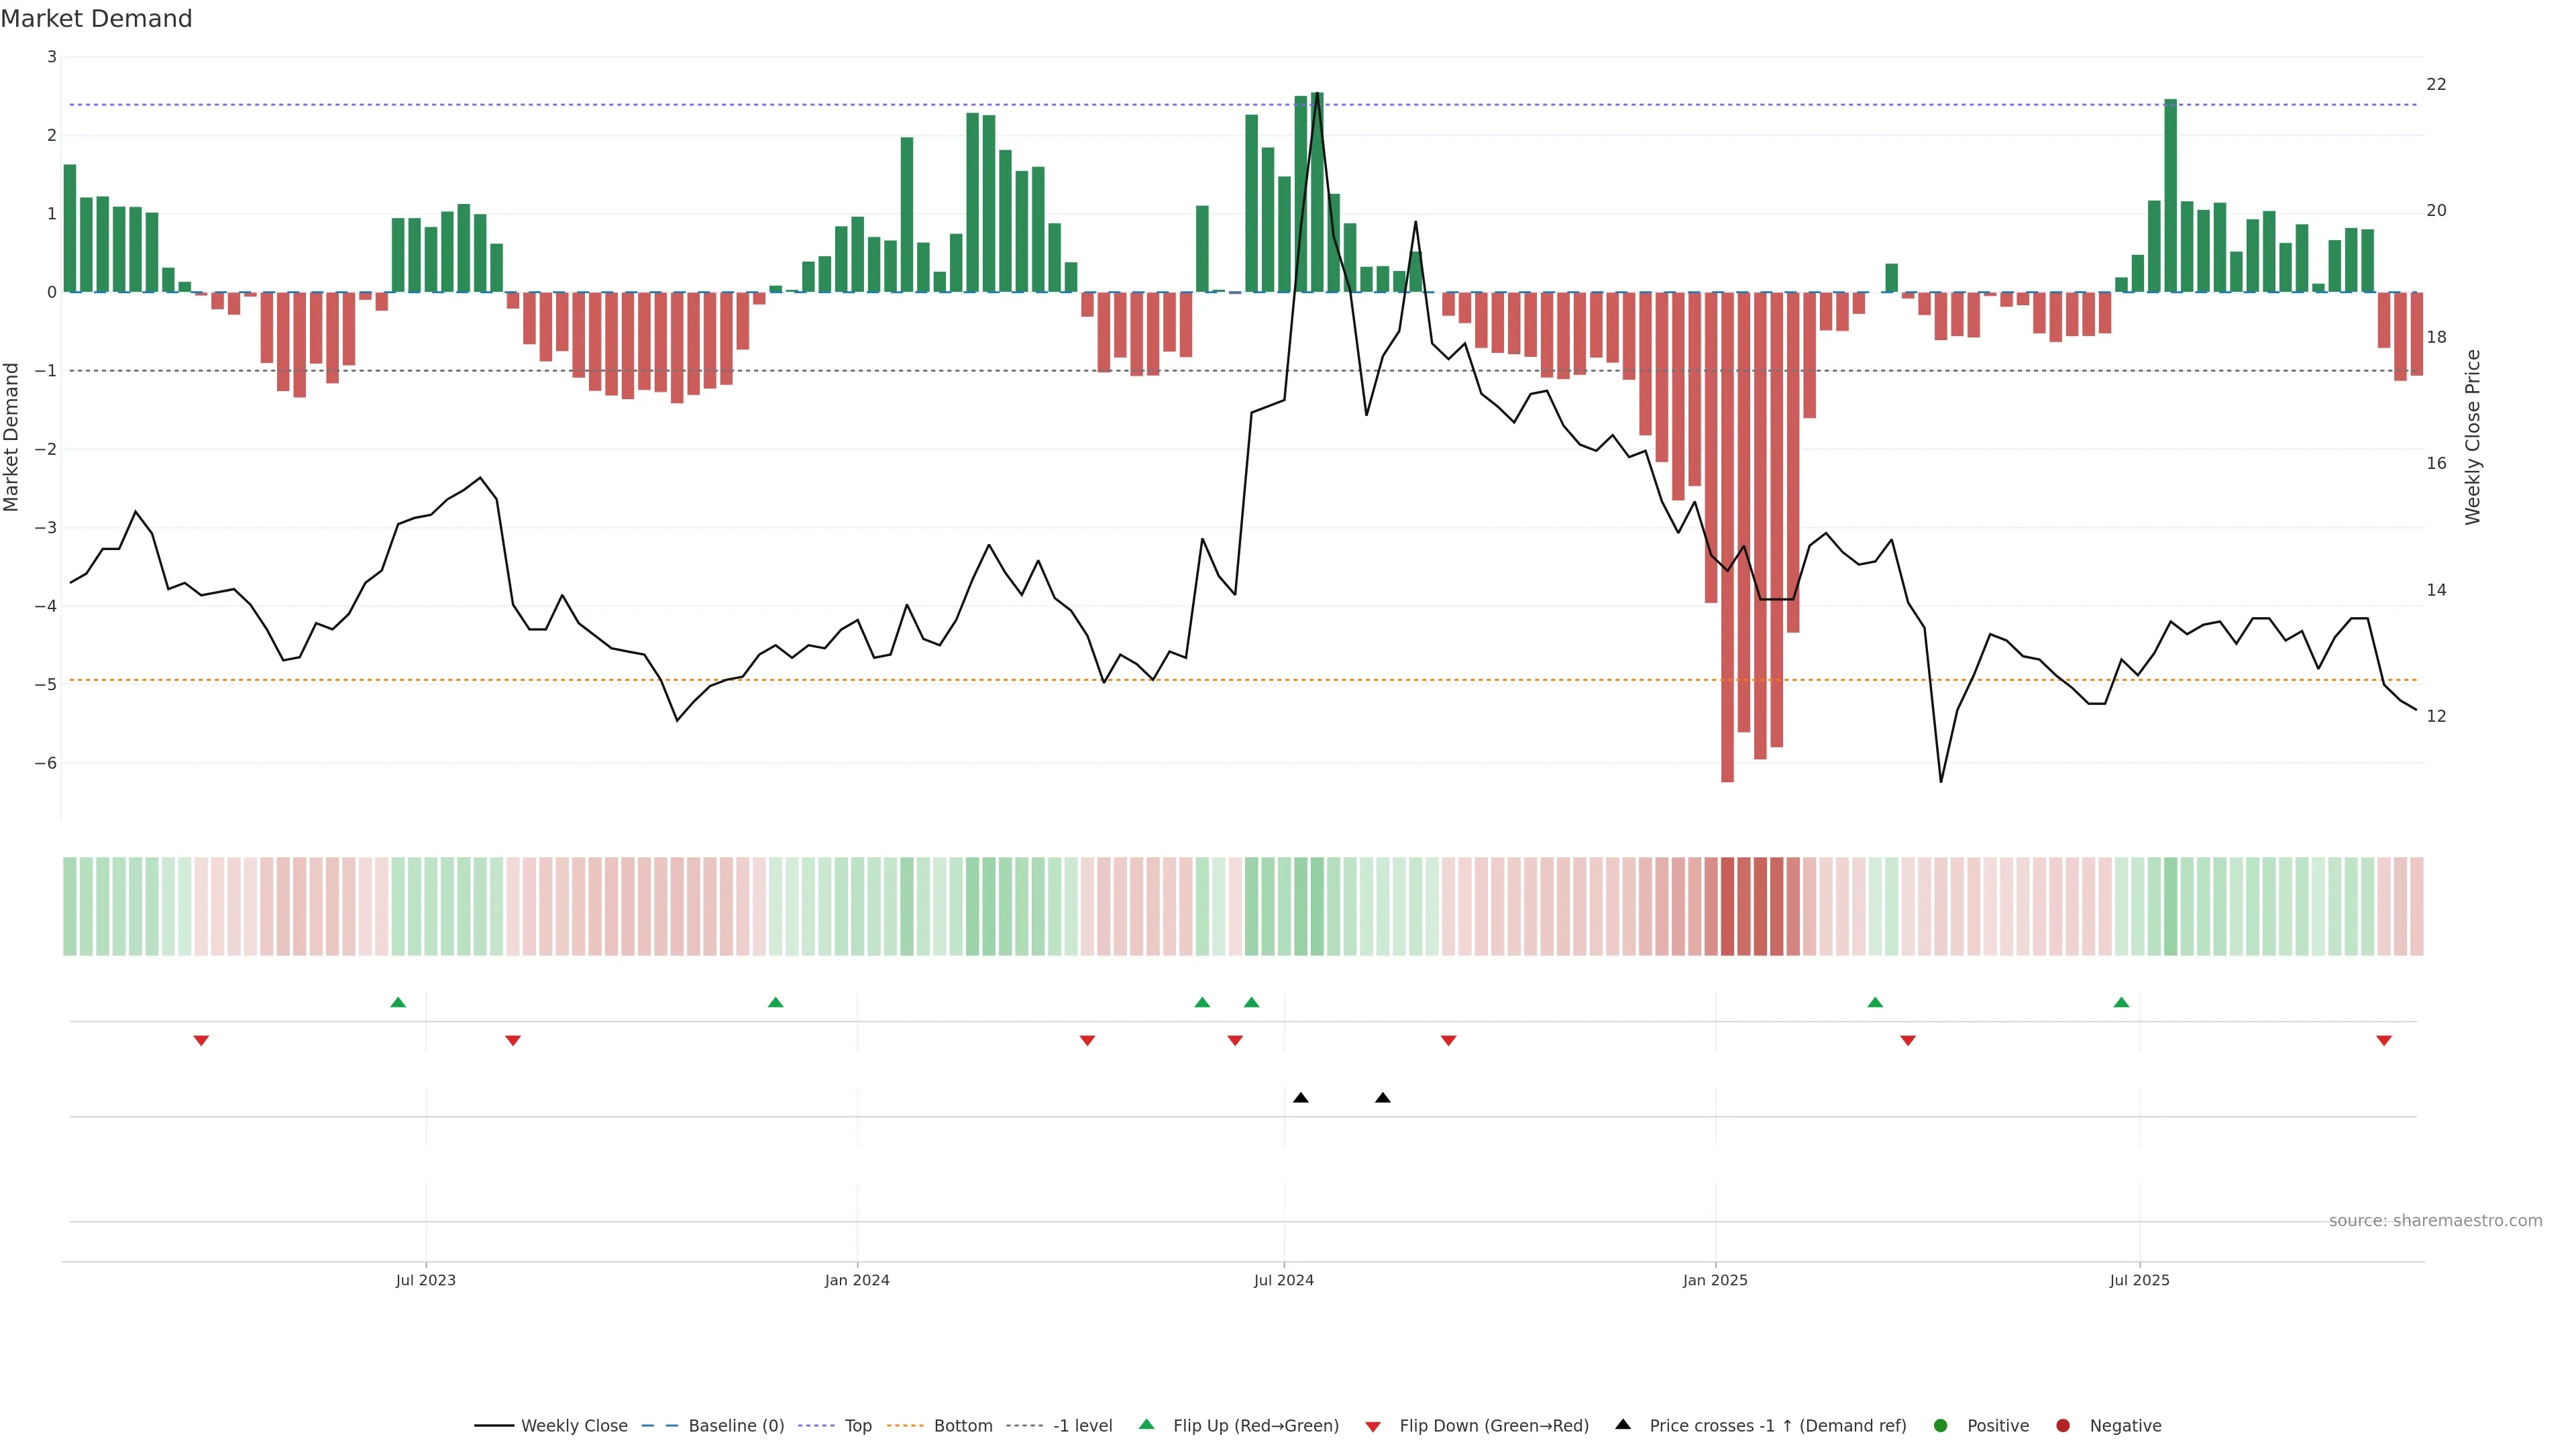The height and width of the screenshot is (1449, 2576).
Task: Click the Jul 2024 x-axis label
Action: click(1284, 1281)
